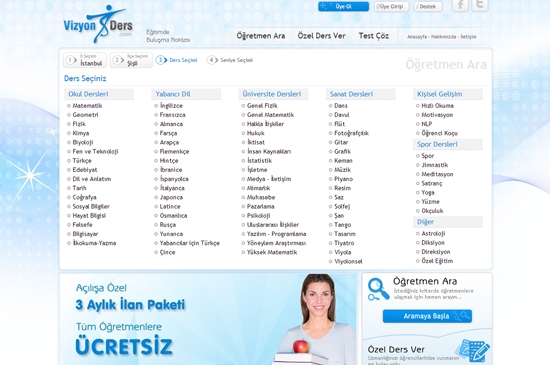550x365 pixels.
Task: Select the Satranç lesson
Action: tap(432, 183)
